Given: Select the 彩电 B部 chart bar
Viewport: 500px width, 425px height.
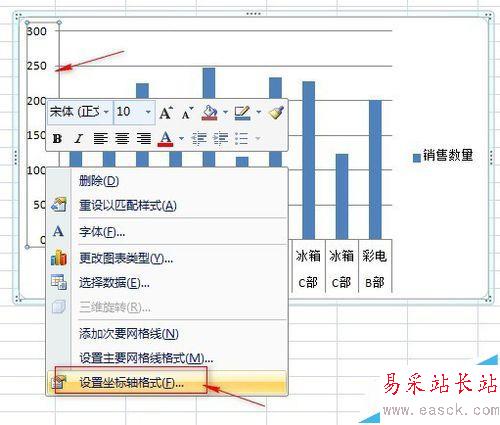Looking at the screenshot, I should click(375, 169).
